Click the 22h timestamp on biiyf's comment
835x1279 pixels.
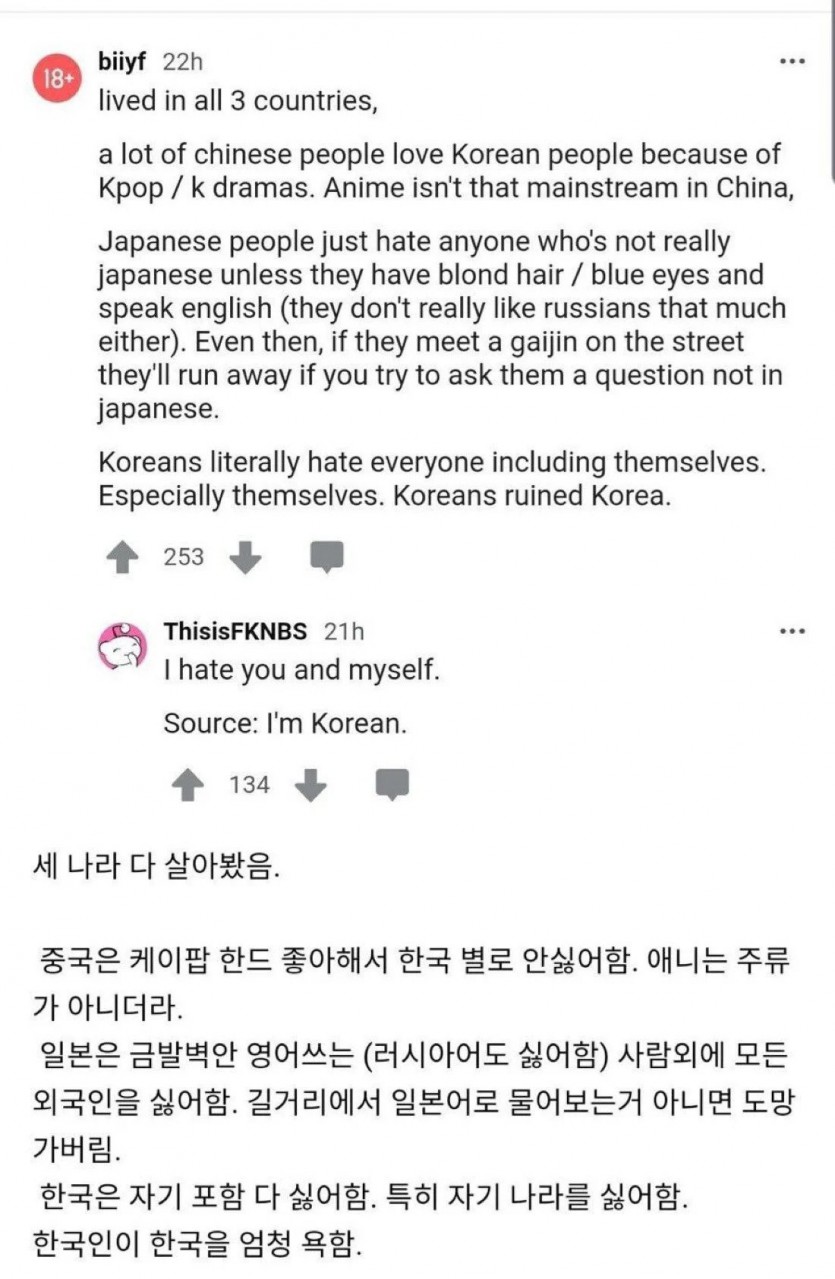click(183, 62)
